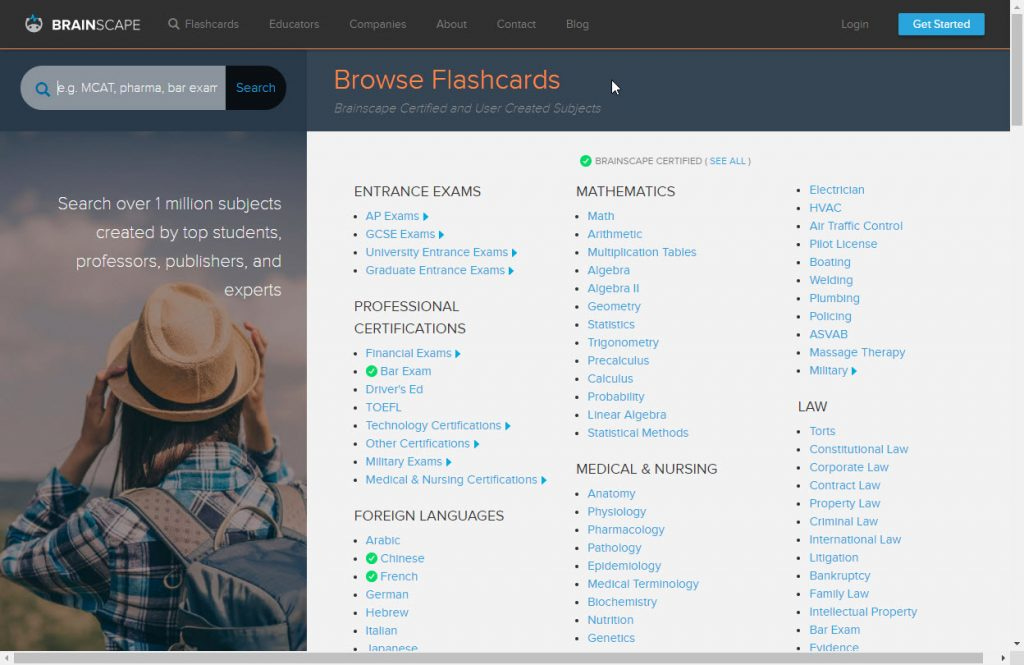1024x665 pixels.
Task: Open the Multiplication Tables link
Action: tap(641, 252)
